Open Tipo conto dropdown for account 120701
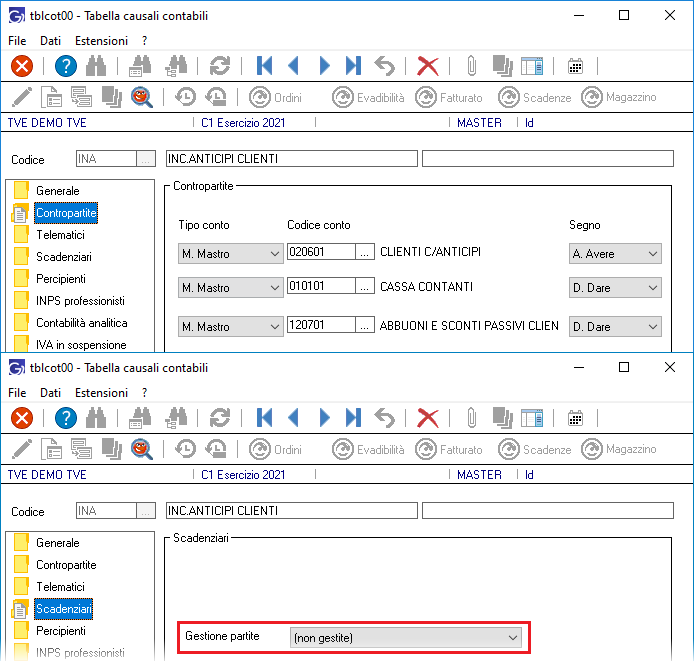694x661 pixels. click(231, 327)
